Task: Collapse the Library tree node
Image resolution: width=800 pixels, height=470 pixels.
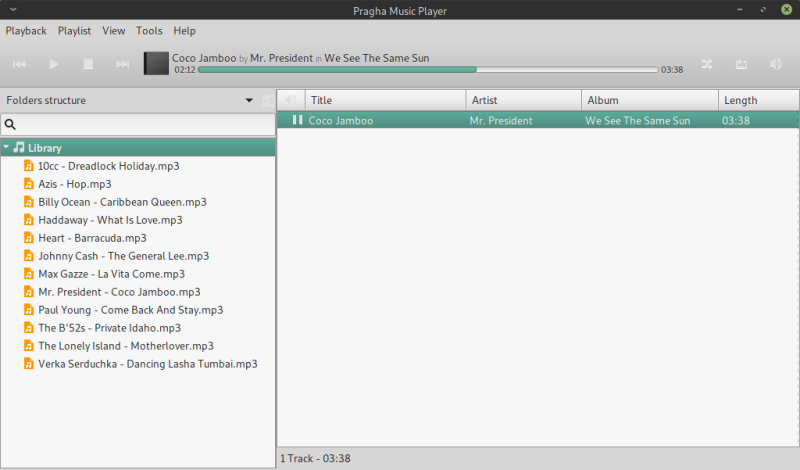Action: [x=6, y=147]
